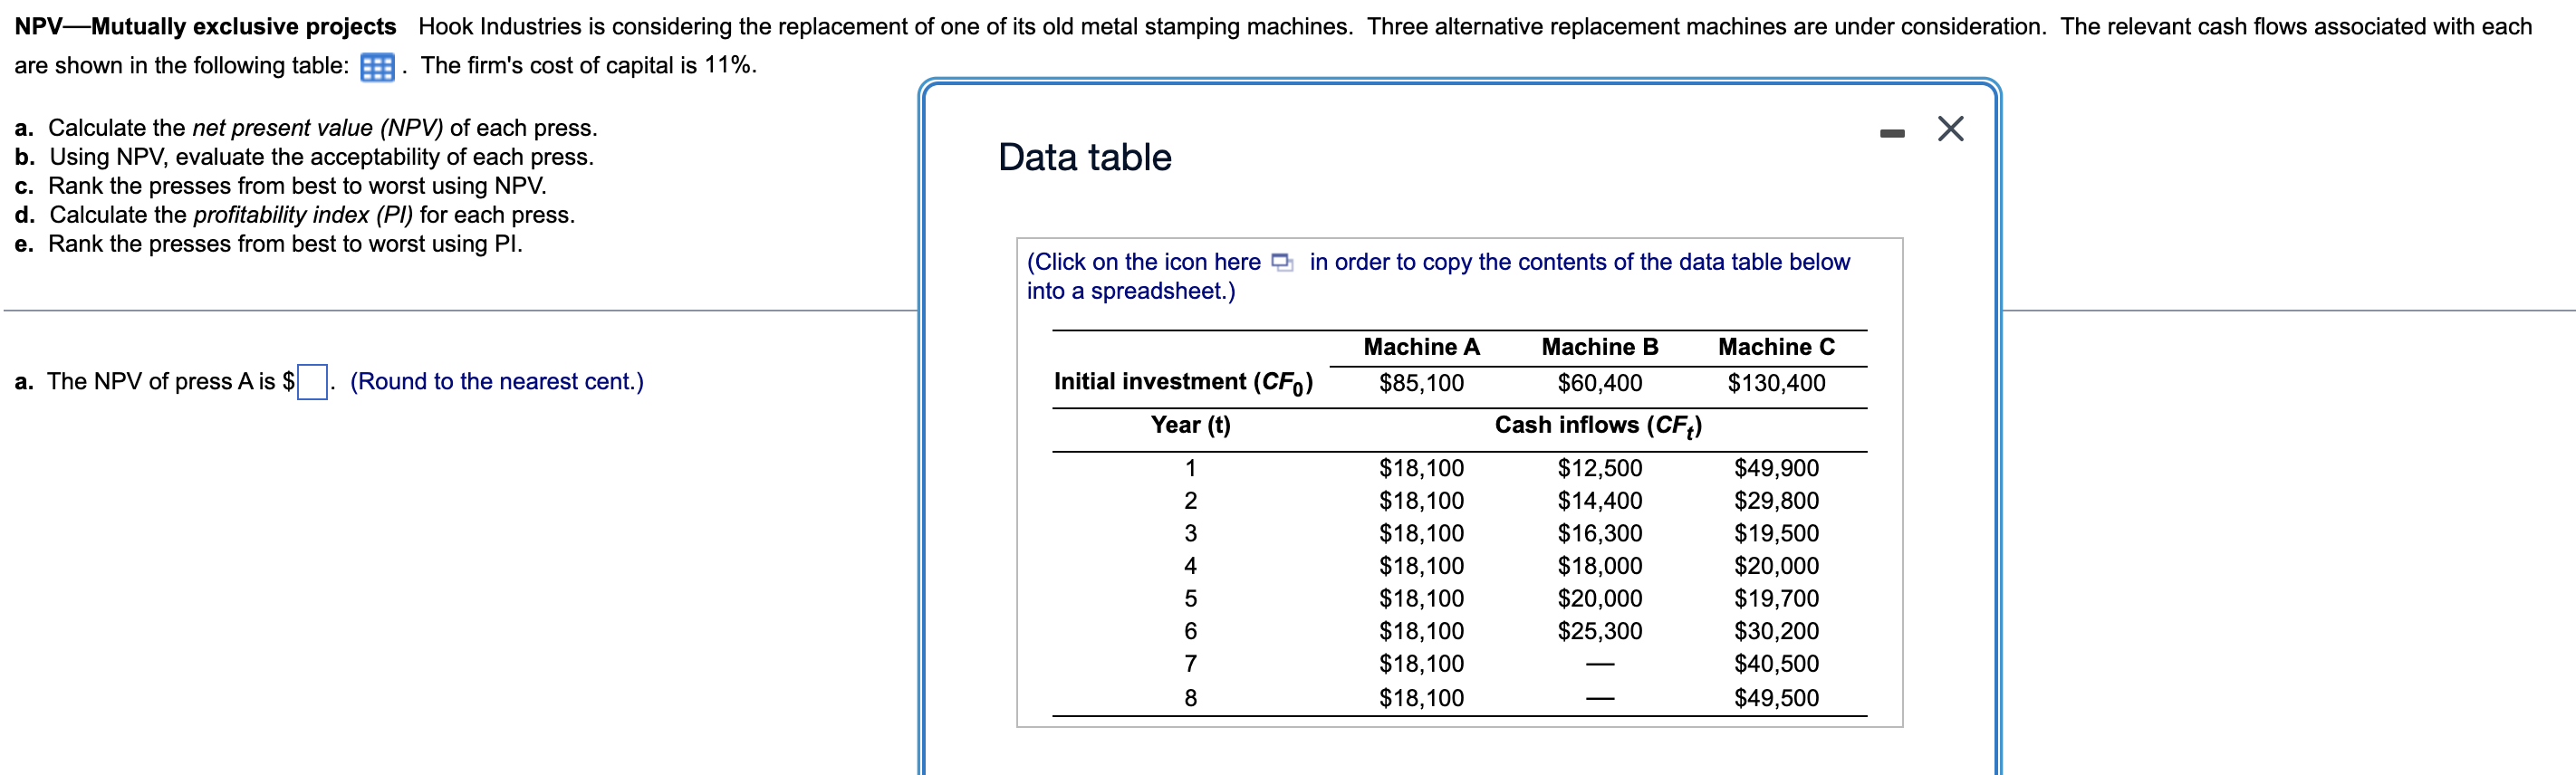Click part c 'Rank the presses using NPV'
The height and width of the screenshot is (775, 2576).
tap(280, 186)
